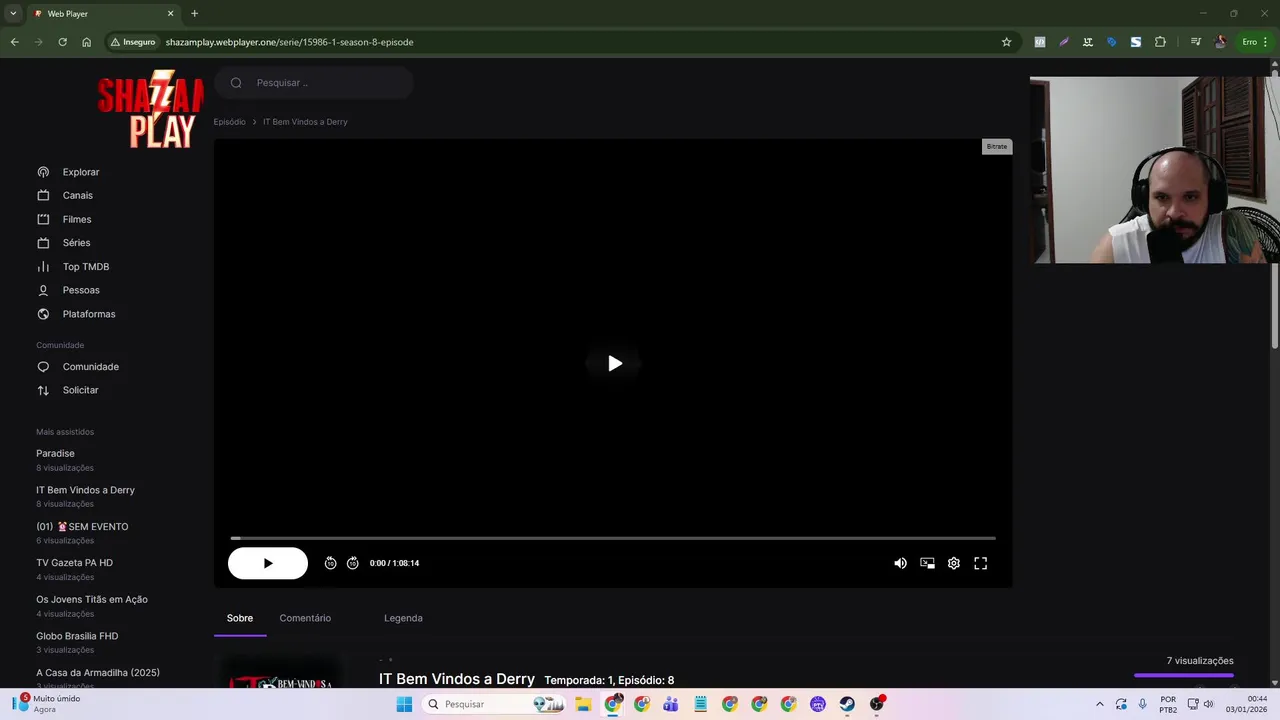Click the 7 visualizações counter
Screen dimensions: 1280x720
[x=1200, y=661]
